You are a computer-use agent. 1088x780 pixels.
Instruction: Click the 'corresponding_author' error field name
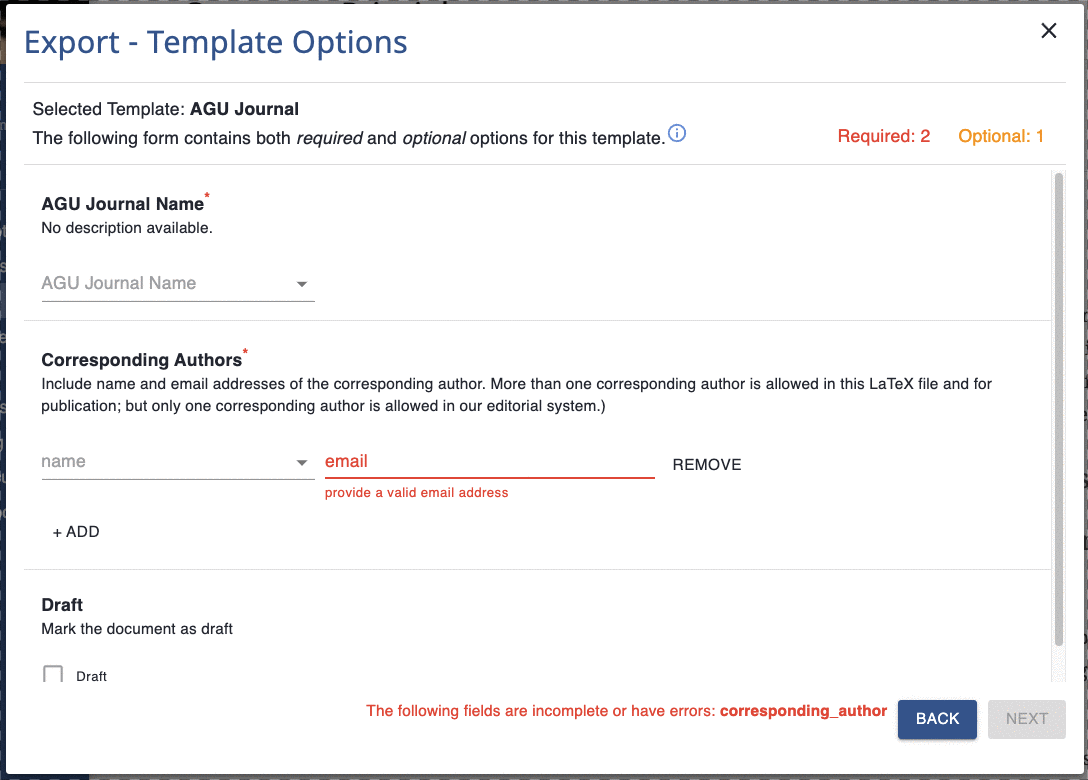[804, 711]
